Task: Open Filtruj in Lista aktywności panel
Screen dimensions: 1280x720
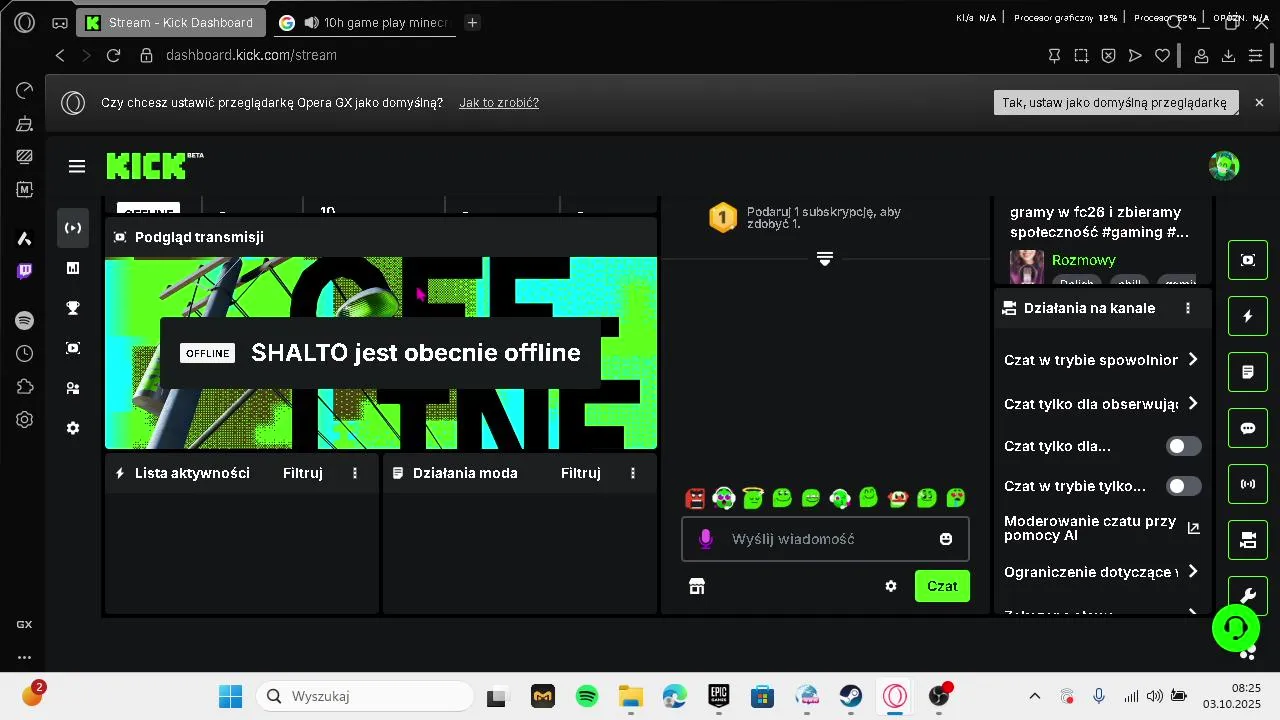Action: tap(303, 473)
